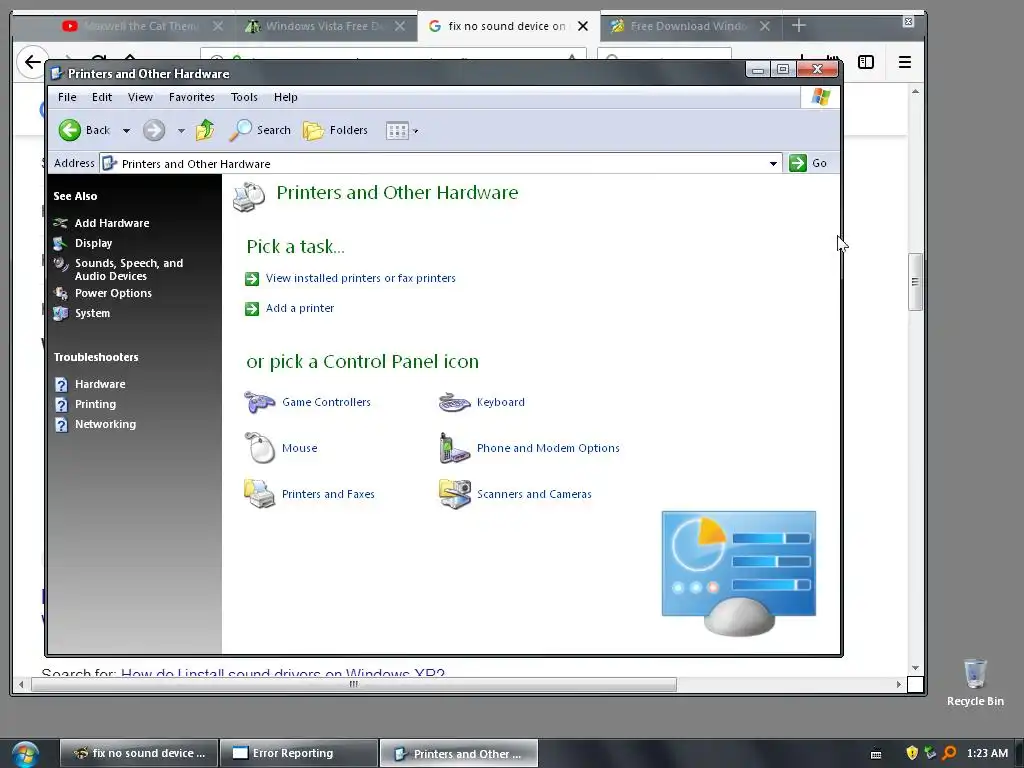Toggle the Folders pane button
This screenshot has width=1024, height=768.
pyautogui.click(x=336, y=130)
